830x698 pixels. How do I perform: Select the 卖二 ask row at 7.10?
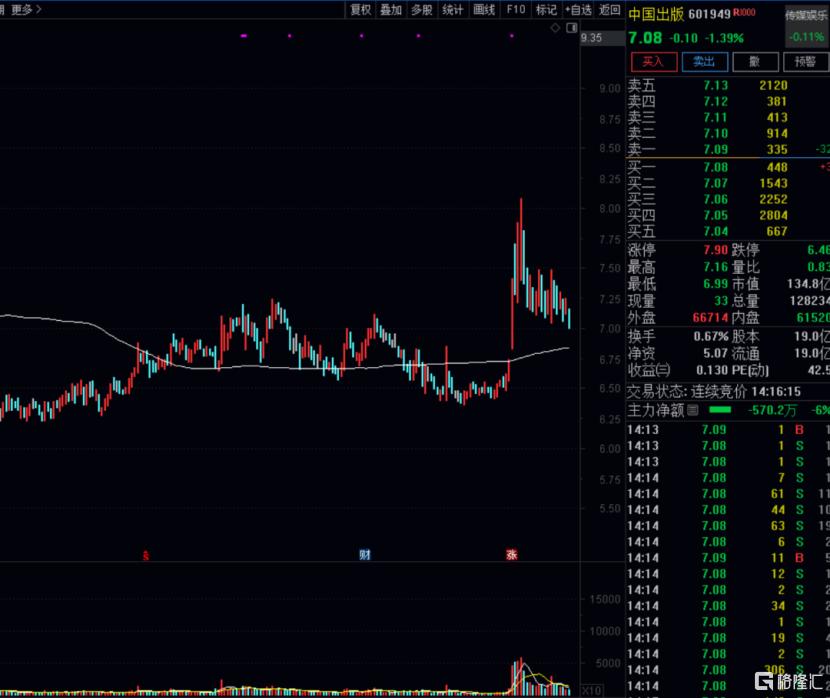[727, 133]
